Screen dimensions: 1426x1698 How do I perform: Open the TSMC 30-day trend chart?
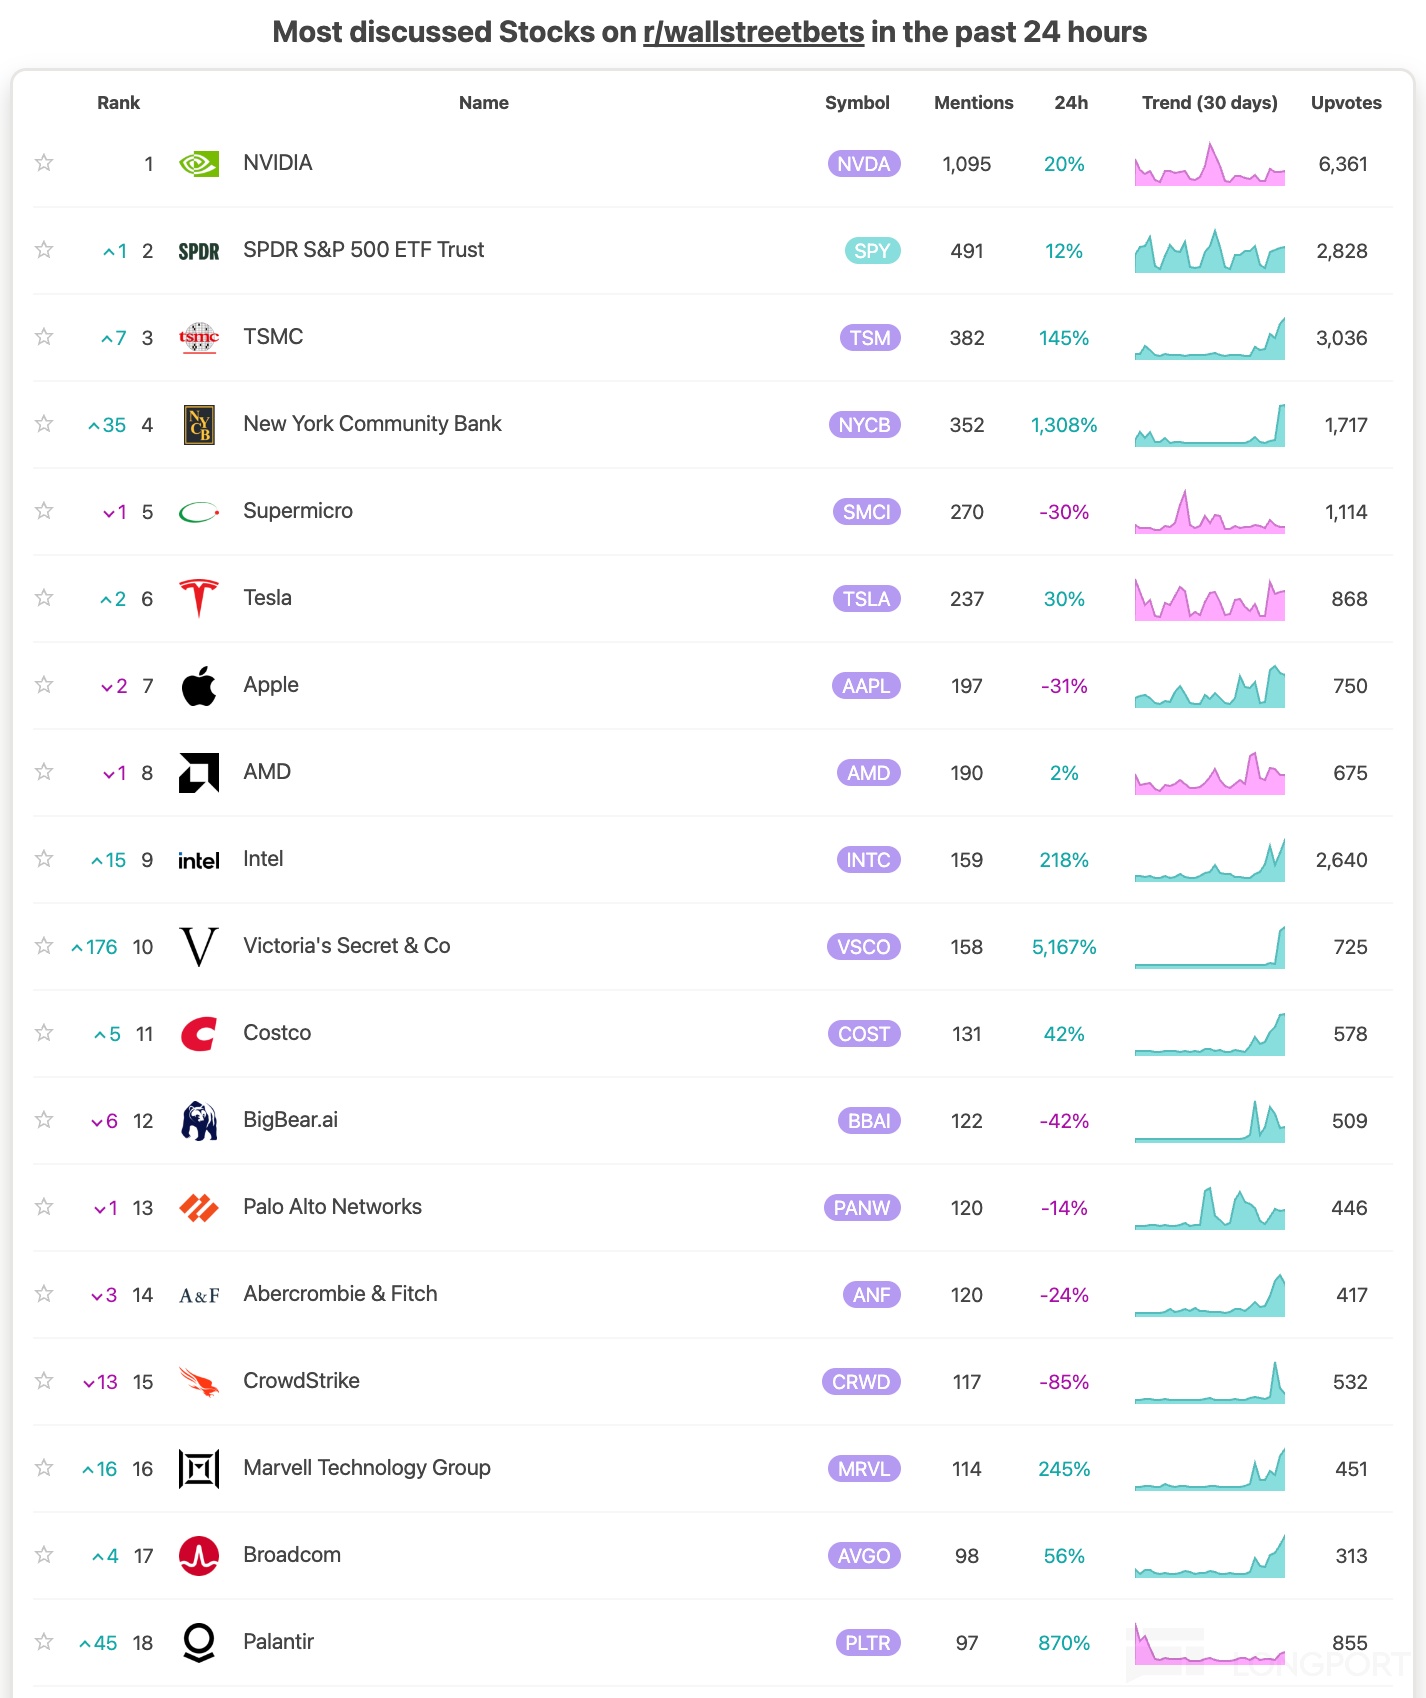click(x=1209, y=338)
